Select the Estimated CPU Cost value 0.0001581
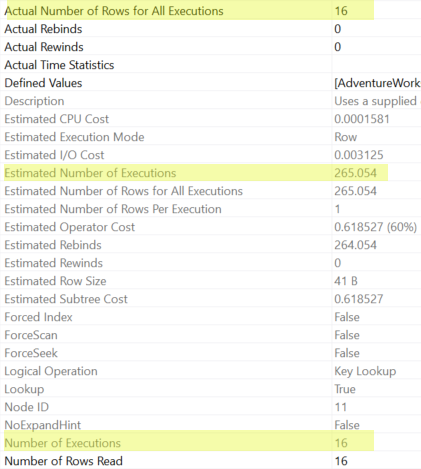421x469 pixels. 362,119
